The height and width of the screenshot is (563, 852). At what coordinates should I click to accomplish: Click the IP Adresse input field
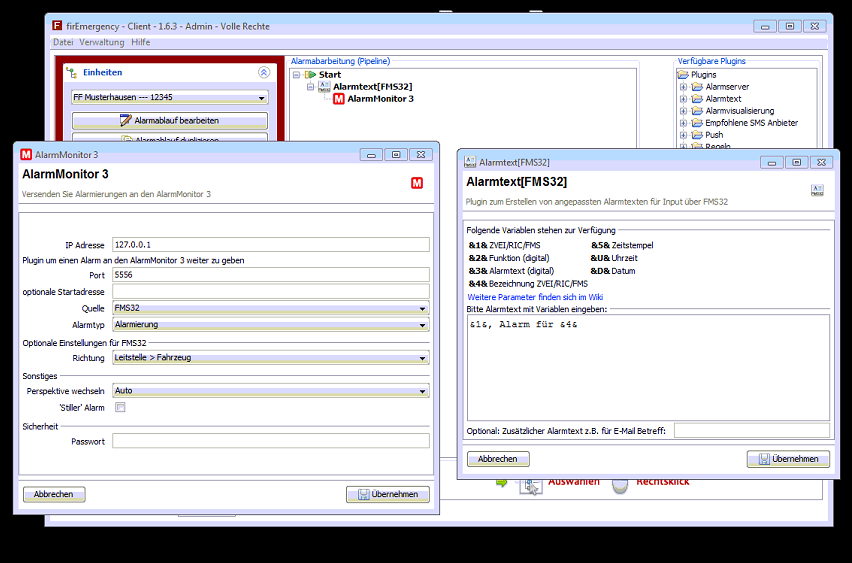(x=270, y=244)
